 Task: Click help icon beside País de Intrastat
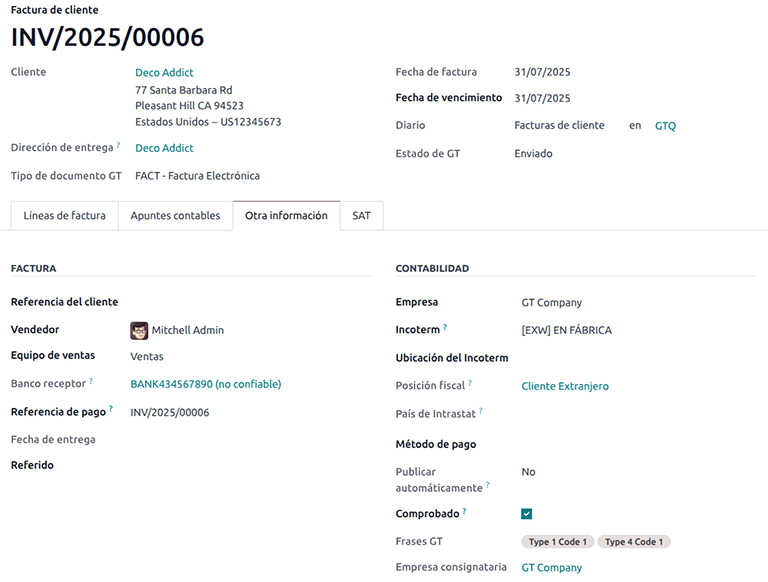point(481,410)
